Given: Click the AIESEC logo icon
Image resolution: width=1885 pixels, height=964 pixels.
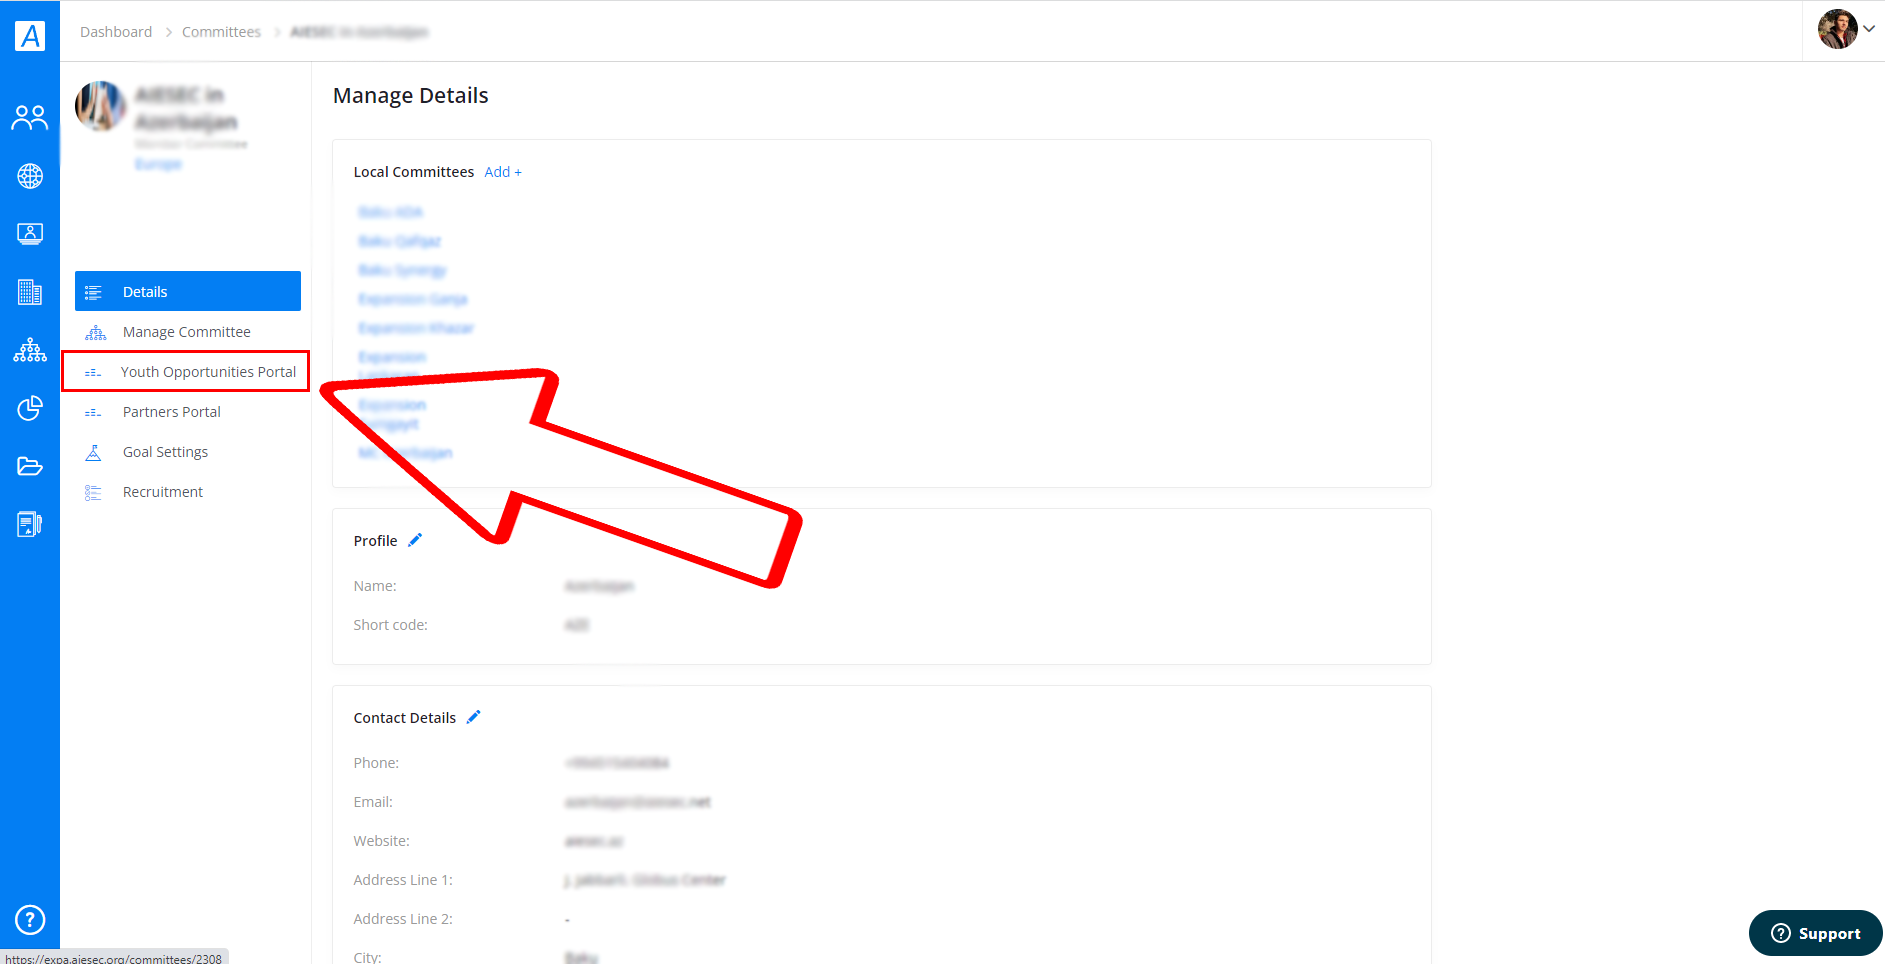Looking at the screenshot, I should click(x=30, y=36).
